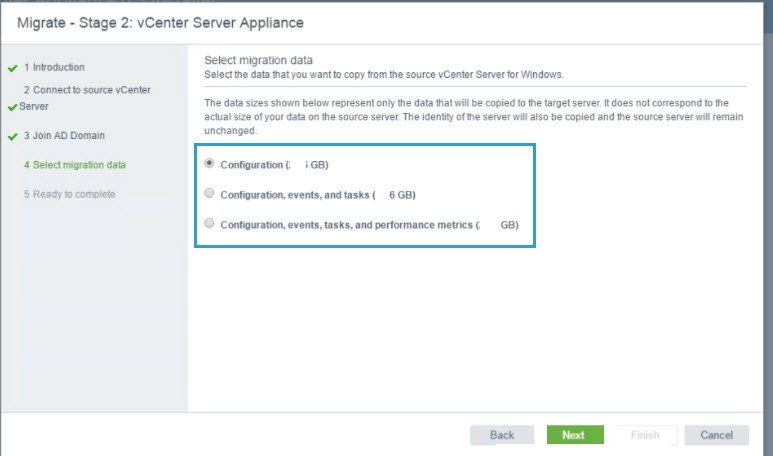Click the Migrate - Stage 2 dialog title

click(160, 22)
